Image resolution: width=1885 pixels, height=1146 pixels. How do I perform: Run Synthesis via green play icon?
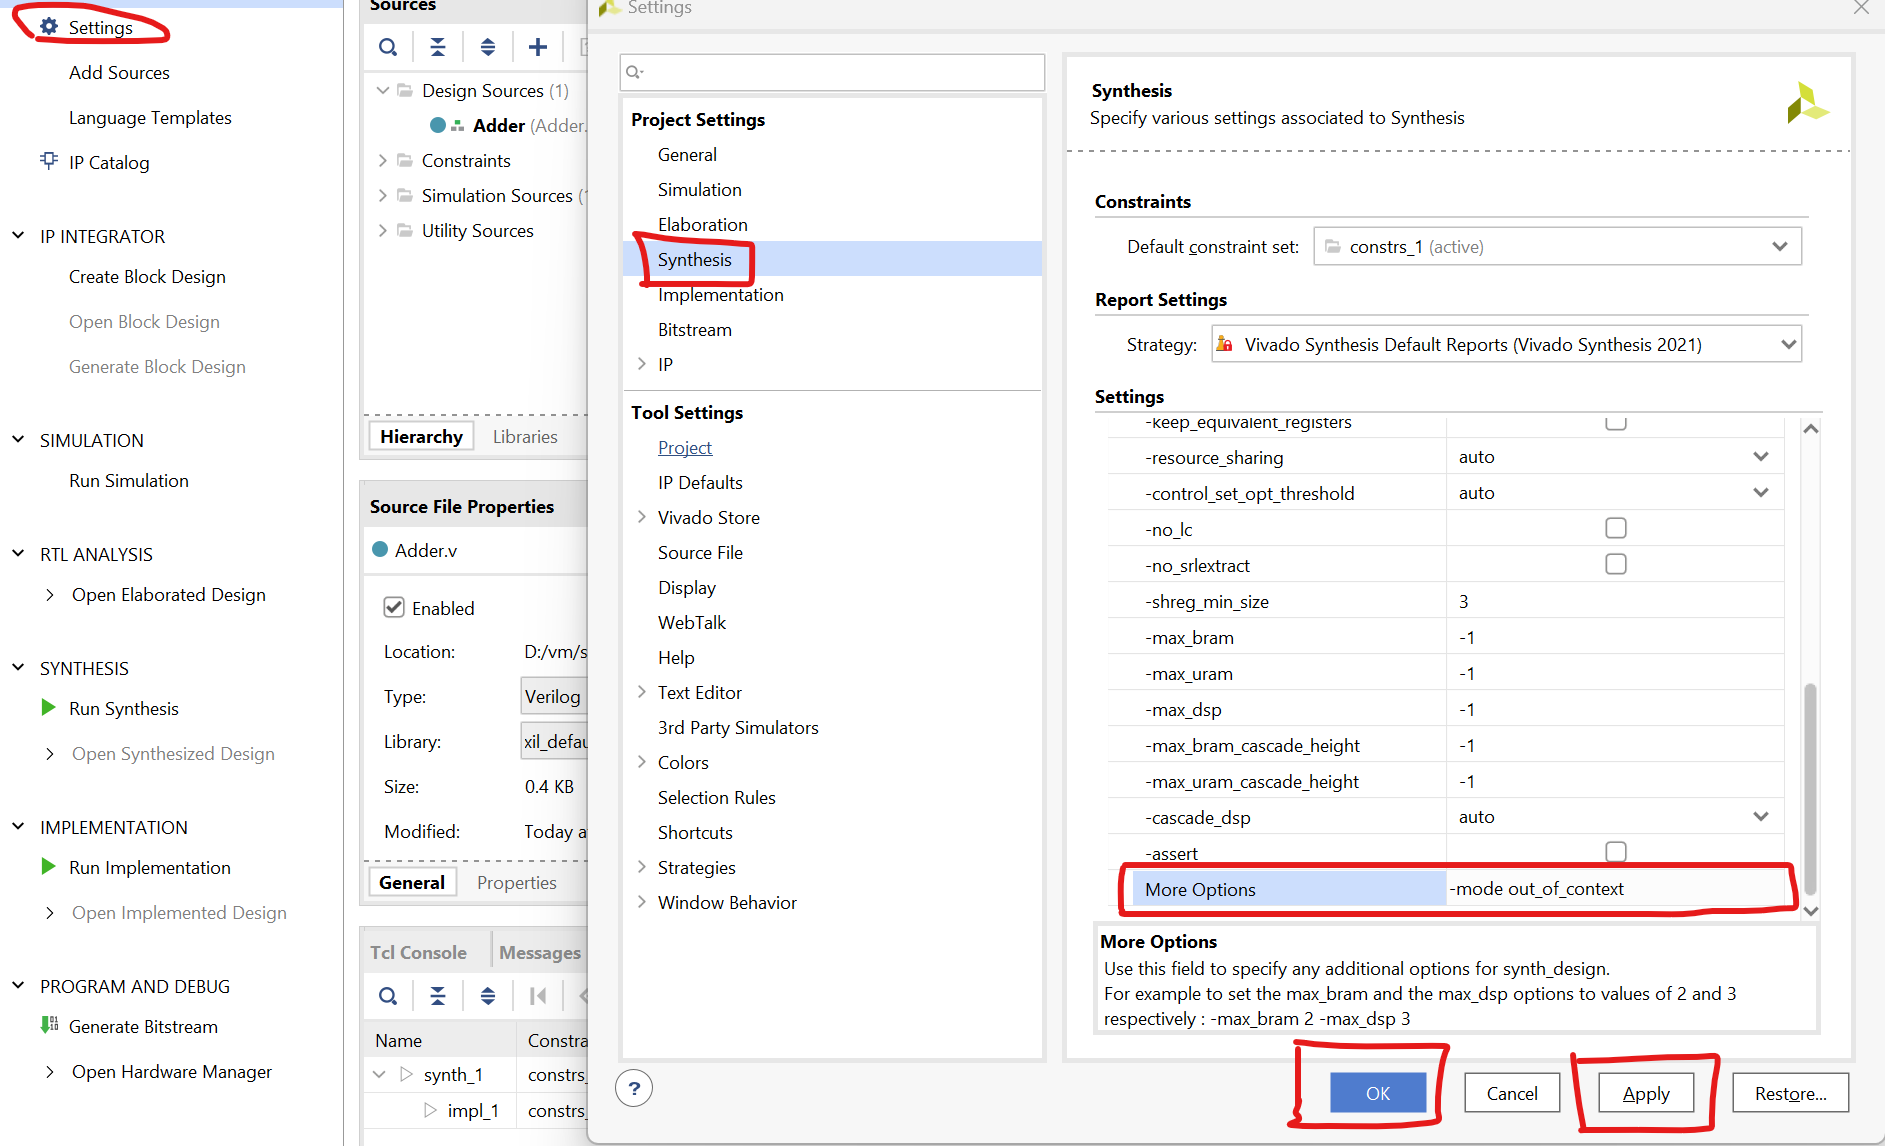click(x=47, y=707)
